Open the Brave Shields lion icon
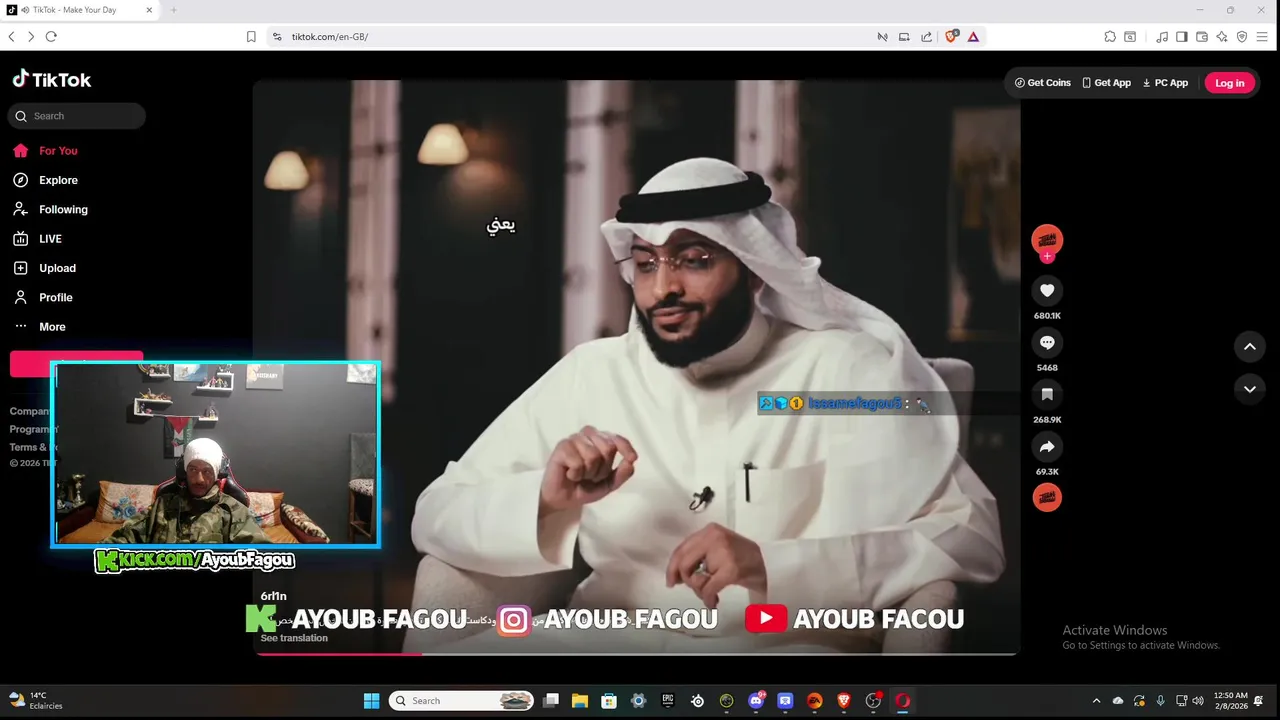Screen dimensions: 1280x720 pyautogui.click(x=951, y=36)
